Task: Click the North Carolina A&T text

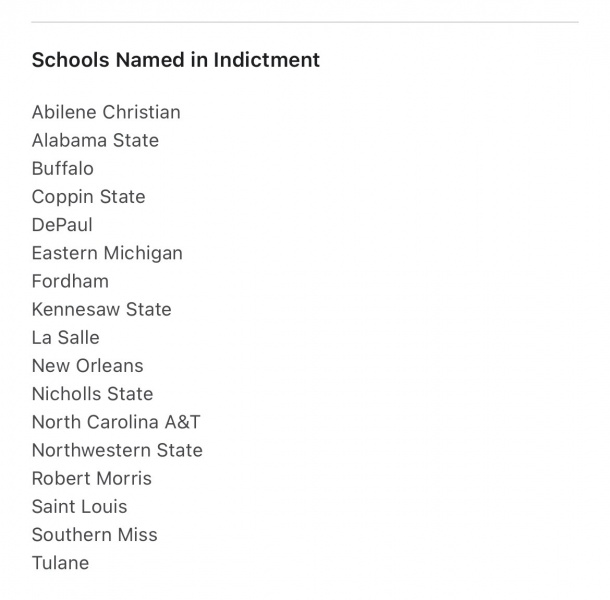Action: click(116, 422)
